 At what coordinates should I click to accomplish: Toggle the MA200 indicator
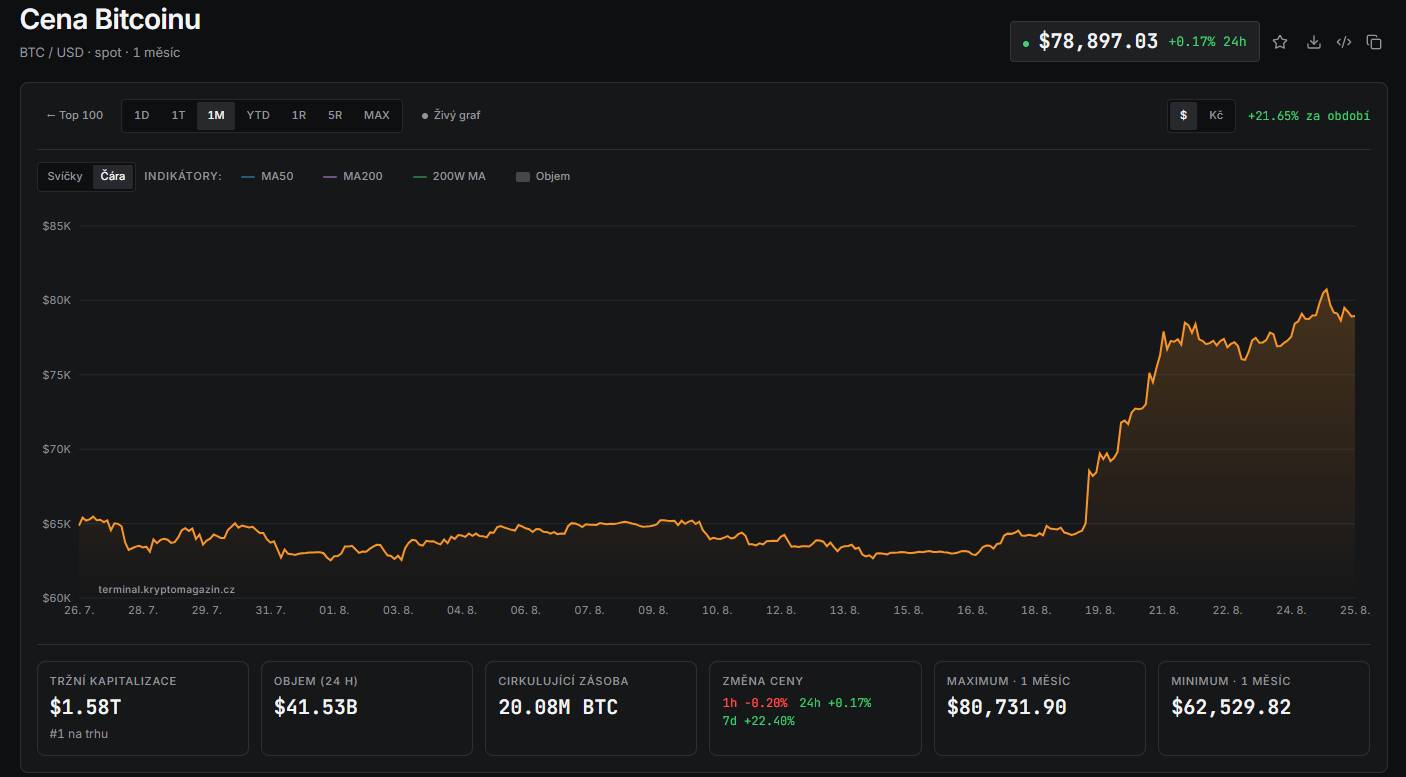tap(353, 176)
